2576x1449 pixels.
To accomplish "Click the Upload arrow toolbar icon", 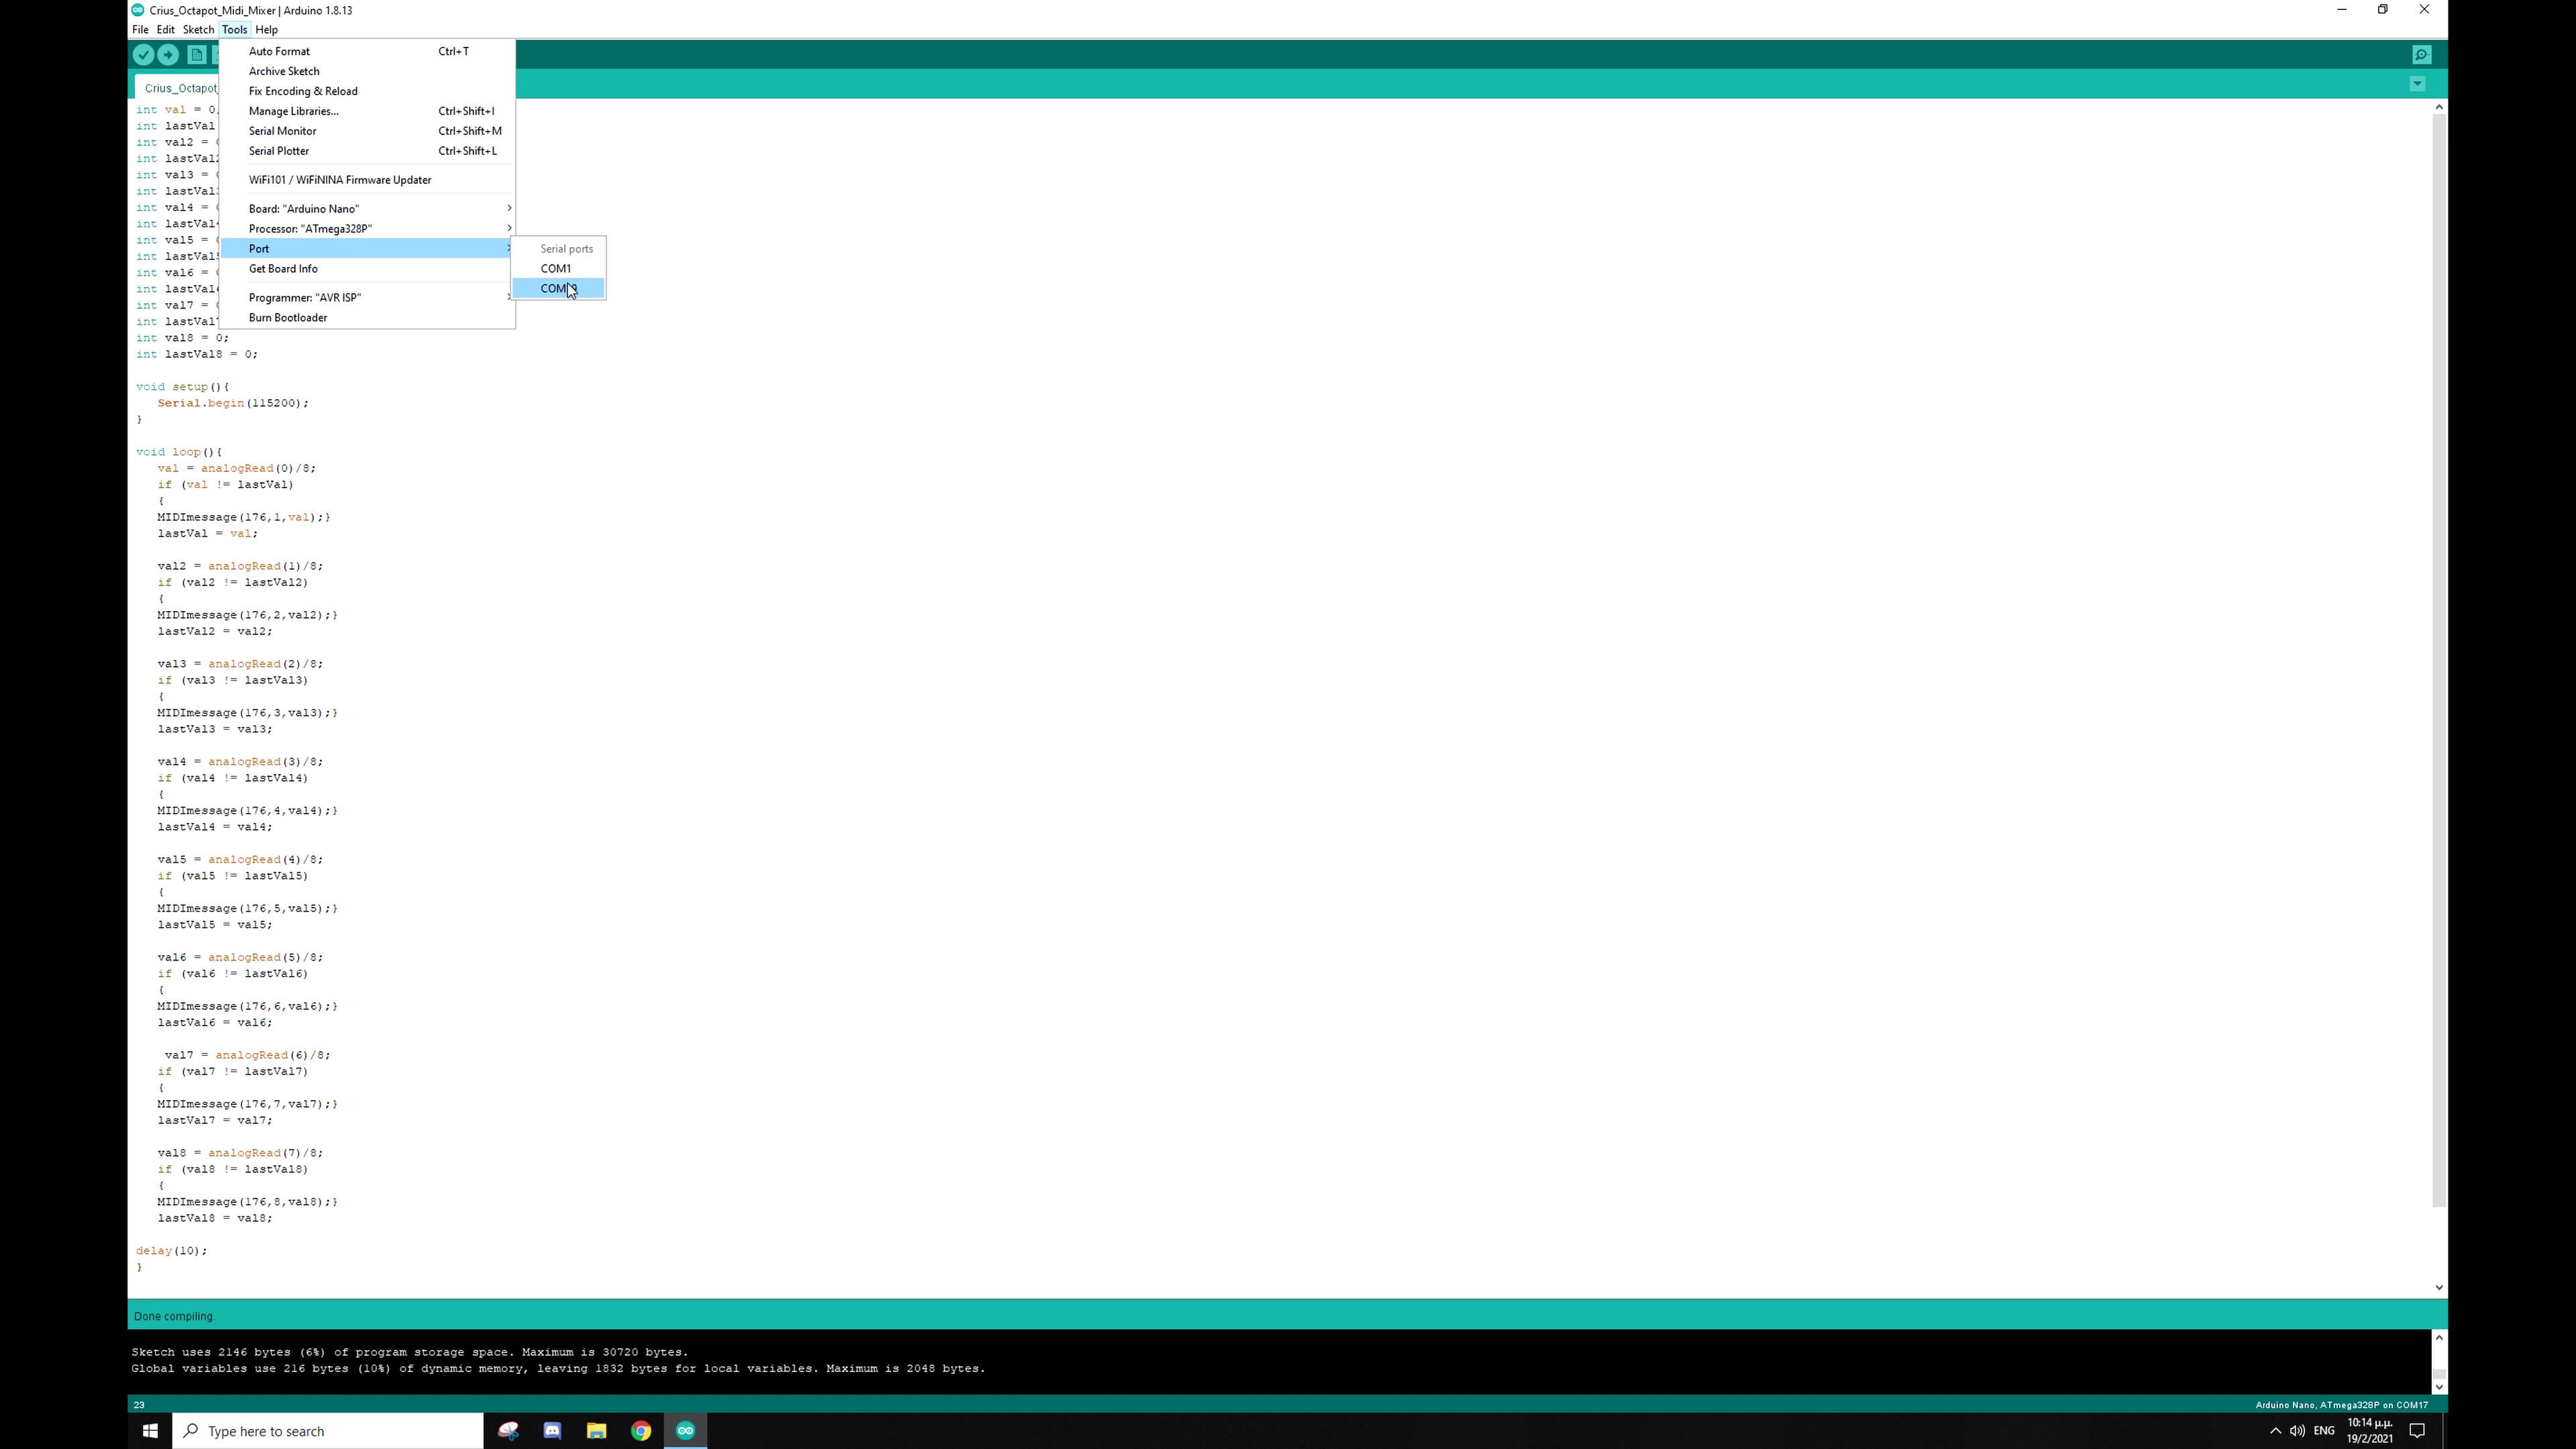I will pos(168,55).
